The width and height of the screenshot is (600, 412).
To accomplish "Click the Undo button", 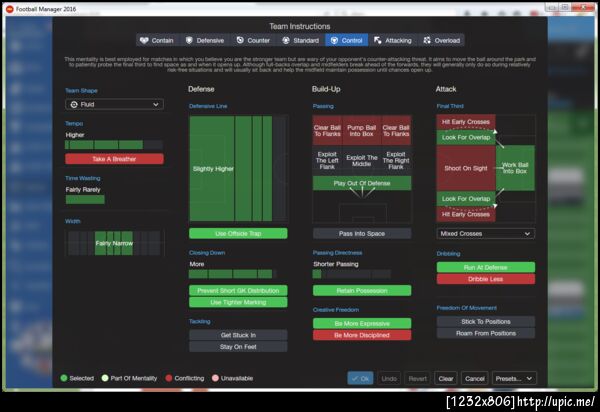I will coord(389,378).
